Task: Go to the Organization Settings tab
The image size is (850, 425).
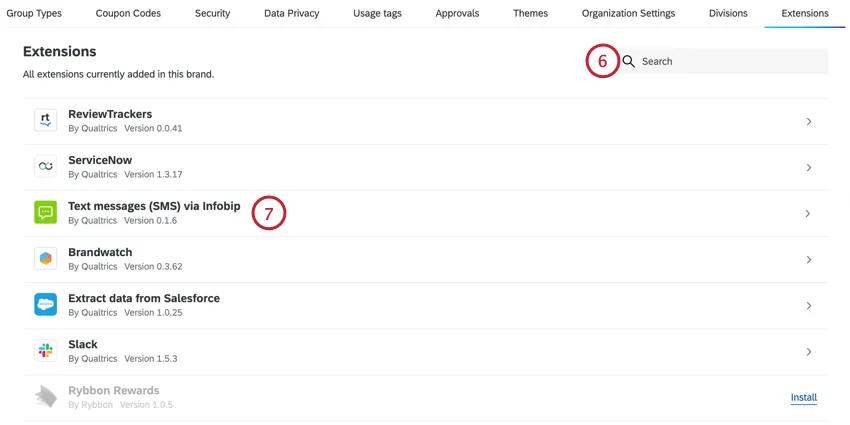Action: (628, 14)
